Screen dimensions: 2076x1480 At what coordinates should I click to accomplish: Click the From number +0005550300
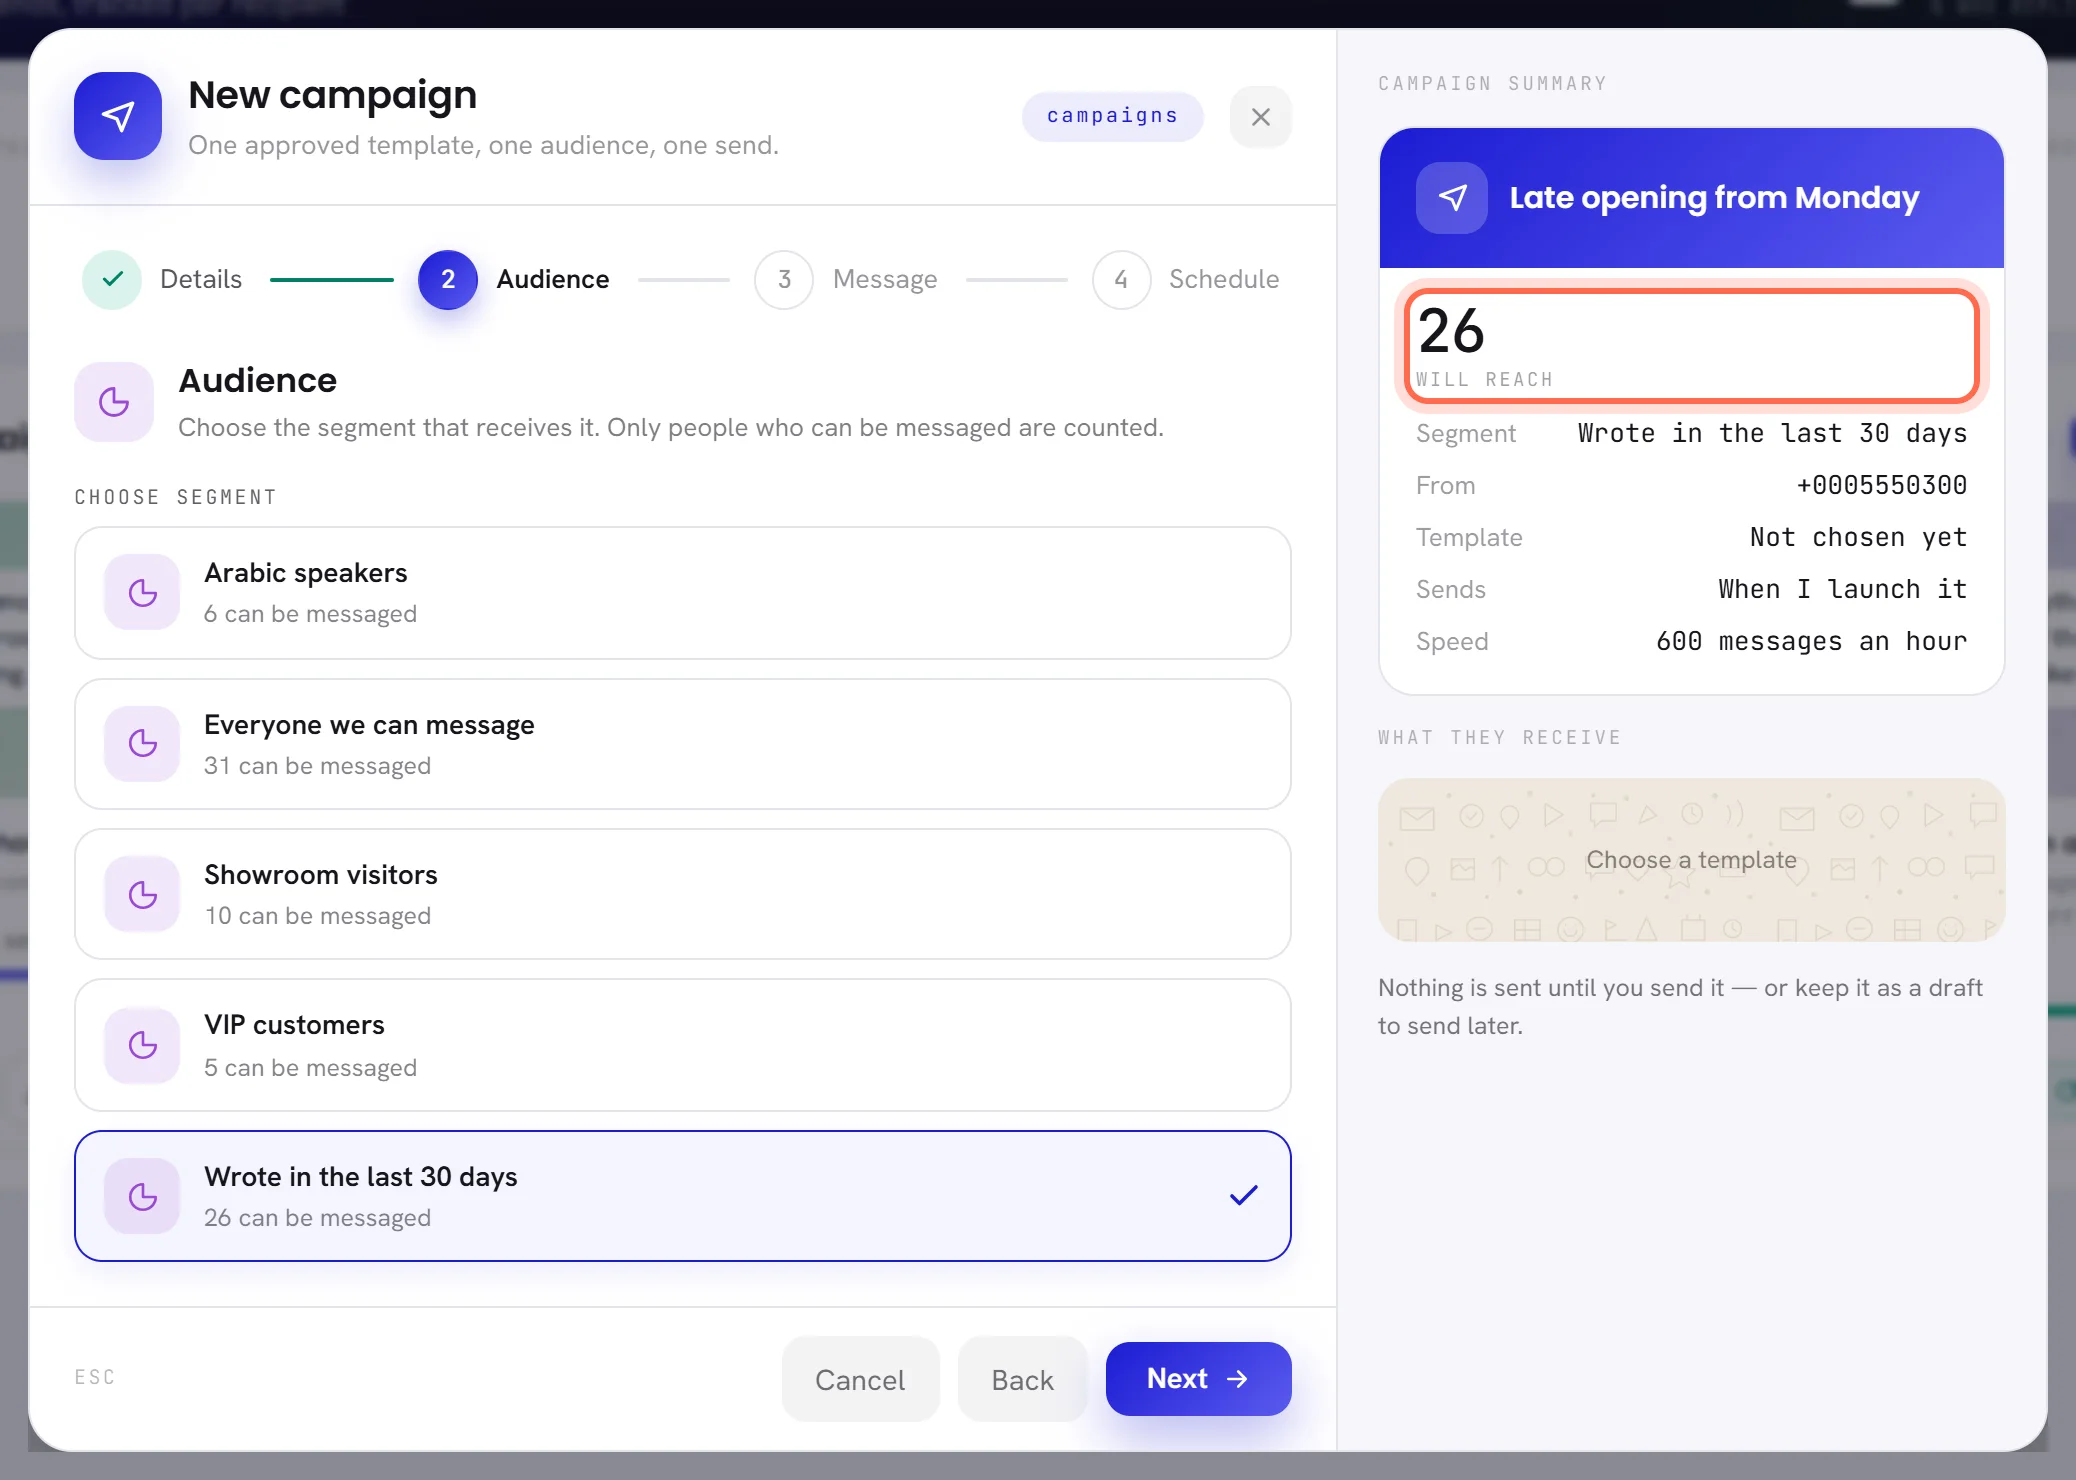click(1881, 485)
